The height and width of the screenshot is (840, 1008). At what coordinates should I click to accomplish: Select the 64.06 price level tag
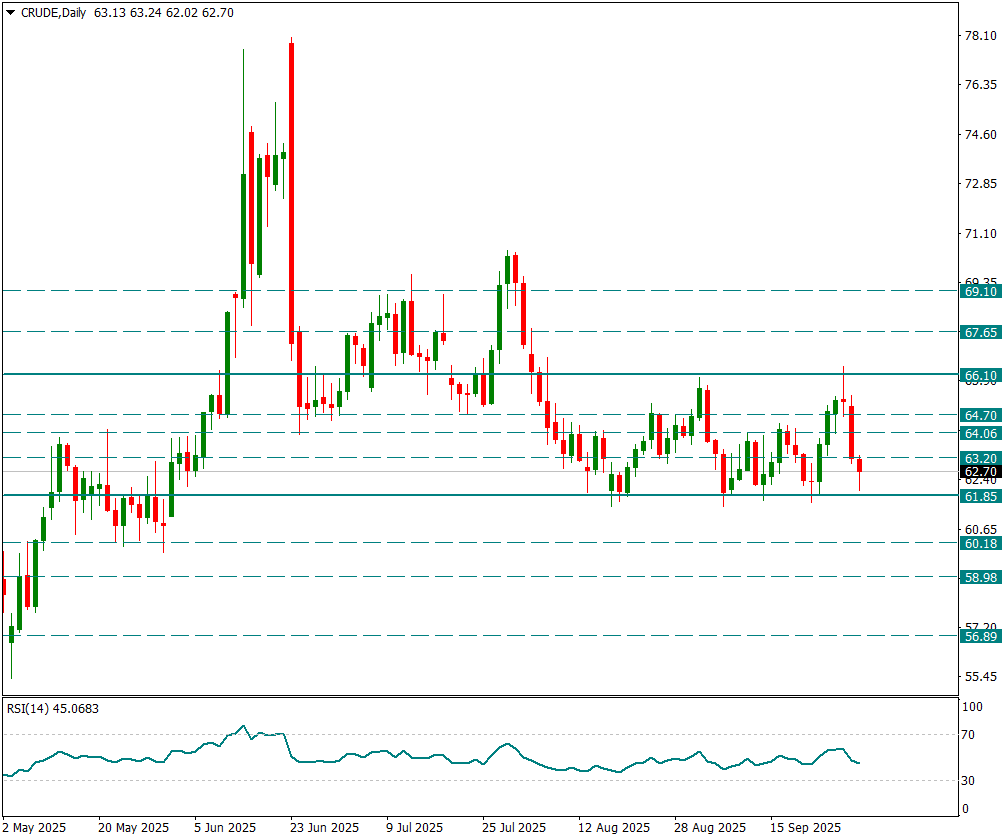point(980,433)
